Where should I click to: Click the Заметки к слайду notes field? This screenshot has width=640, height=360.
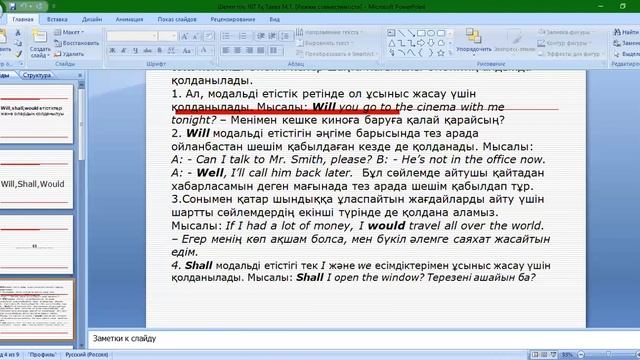(x=363, y=339)
